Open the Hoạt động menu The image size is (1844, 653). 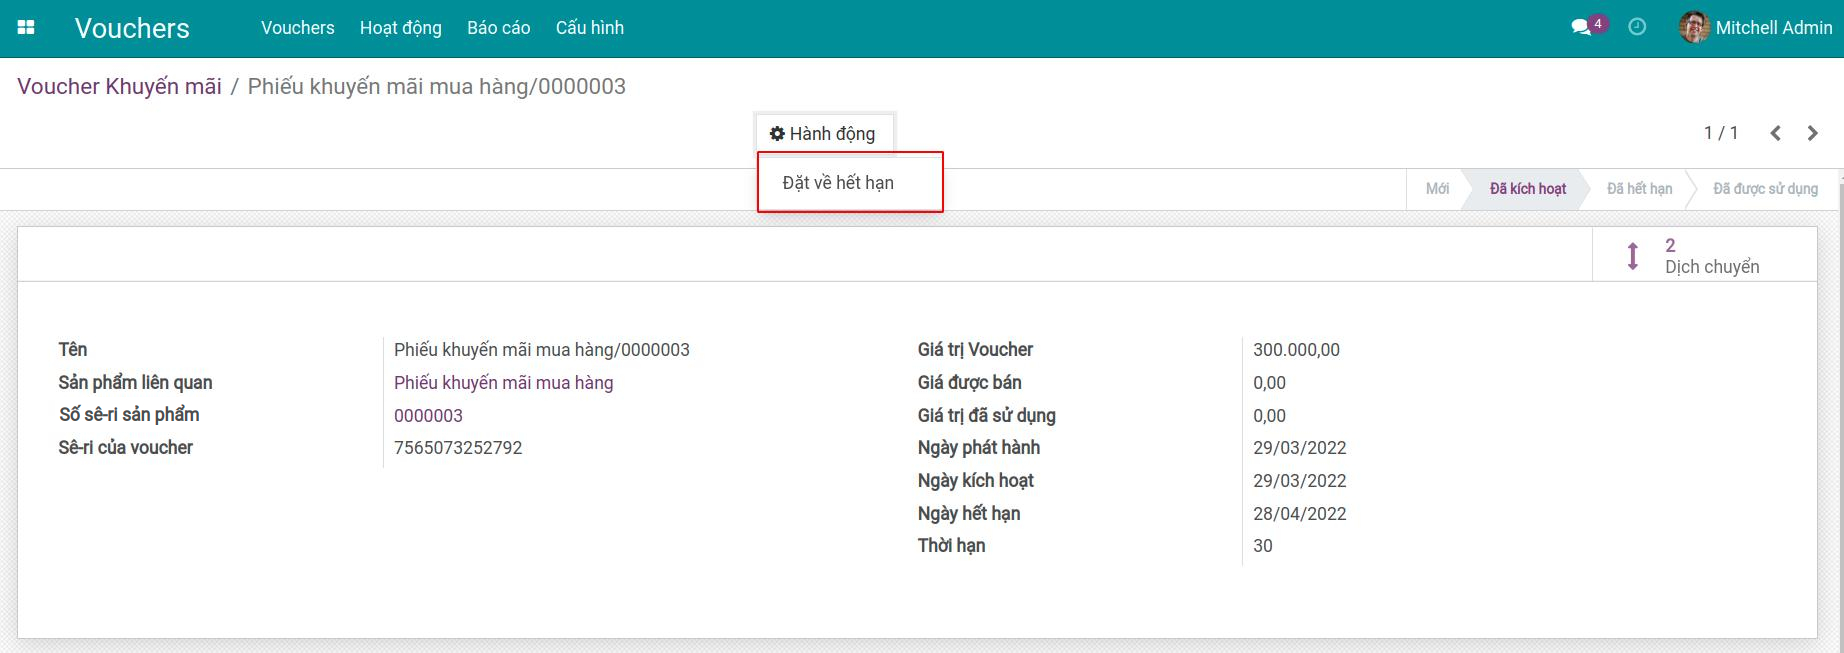tap(401, 28)
